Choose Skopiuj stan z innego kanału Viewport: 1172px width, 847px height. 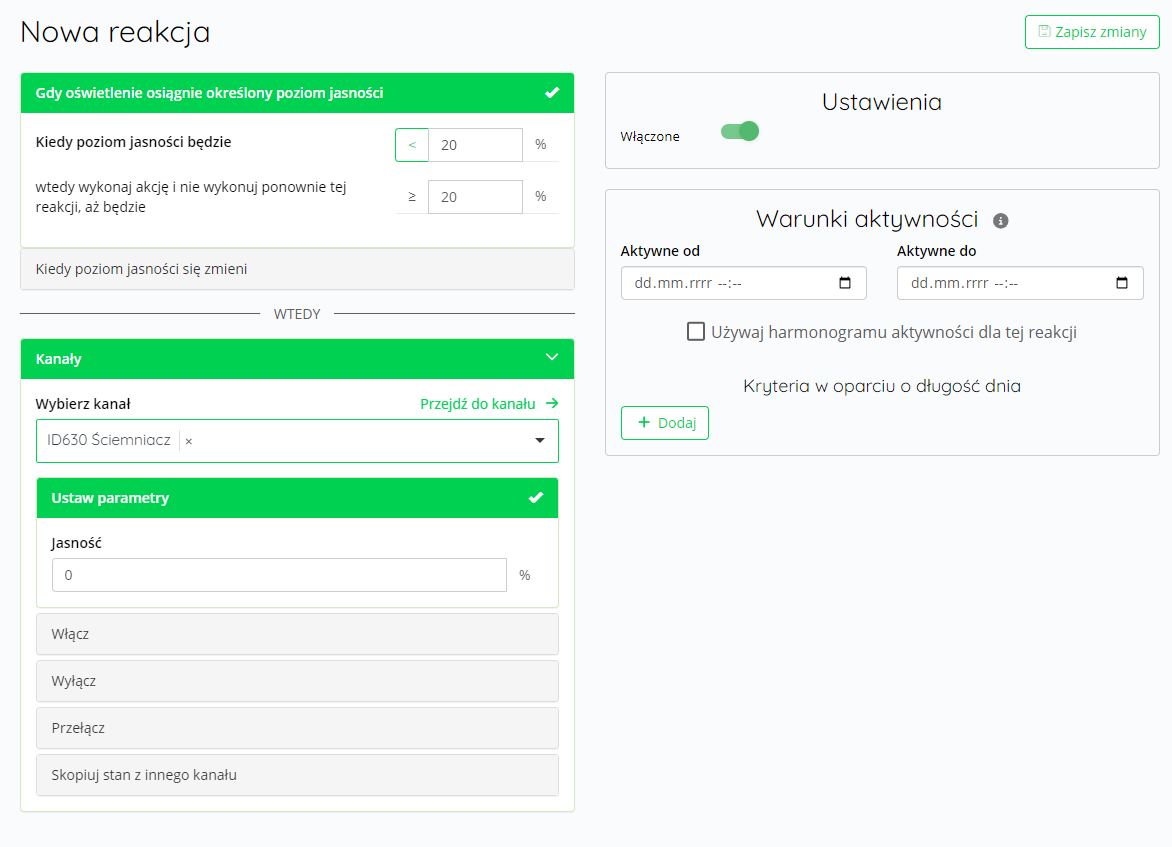[297, 775]
